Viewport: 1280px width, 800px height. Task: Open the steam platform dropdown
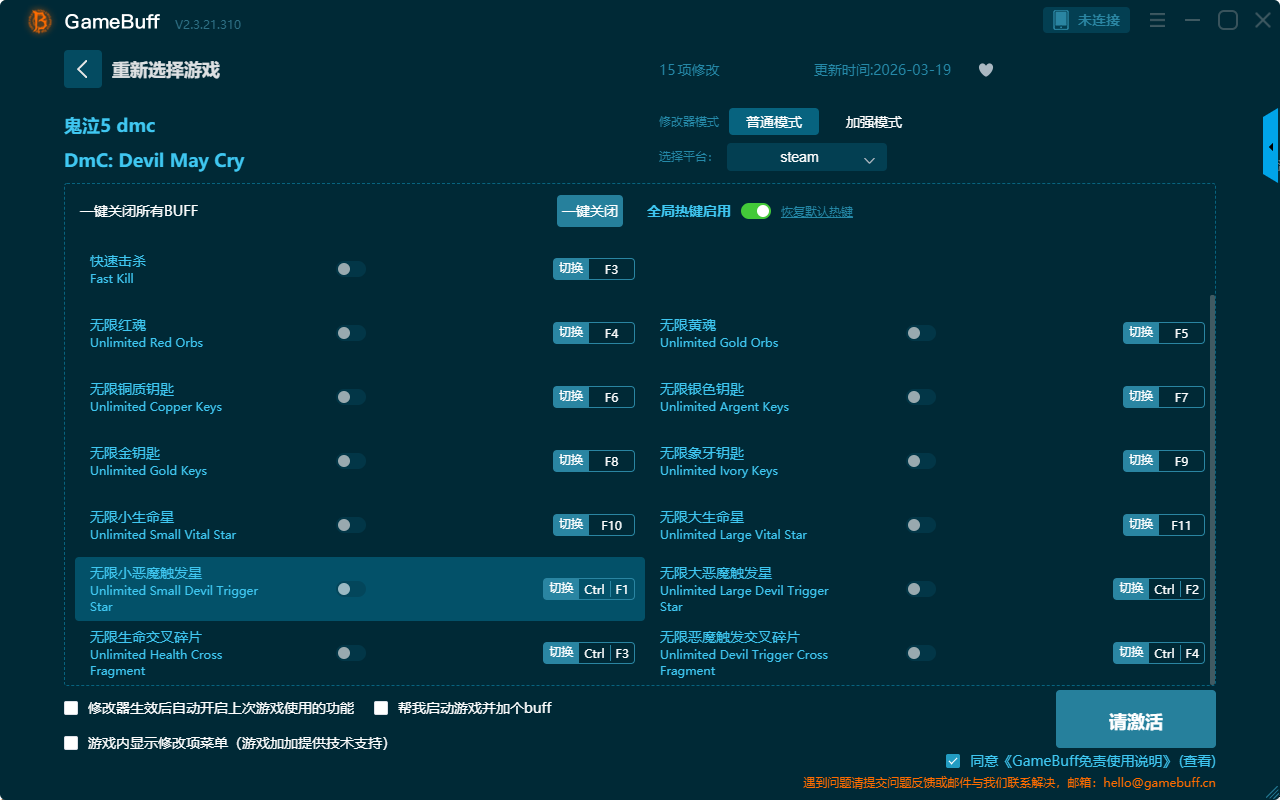806,157
